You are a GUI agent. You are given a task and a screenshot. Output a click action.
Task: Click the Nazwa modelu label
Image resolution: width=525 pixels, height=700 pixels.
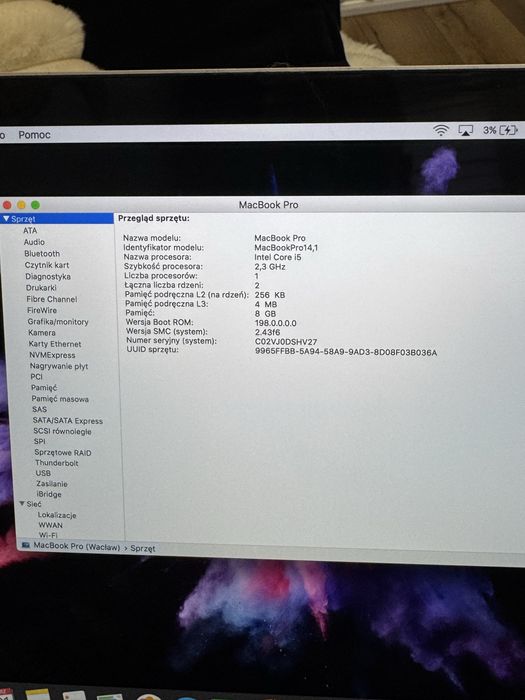[x=152, y=238]
